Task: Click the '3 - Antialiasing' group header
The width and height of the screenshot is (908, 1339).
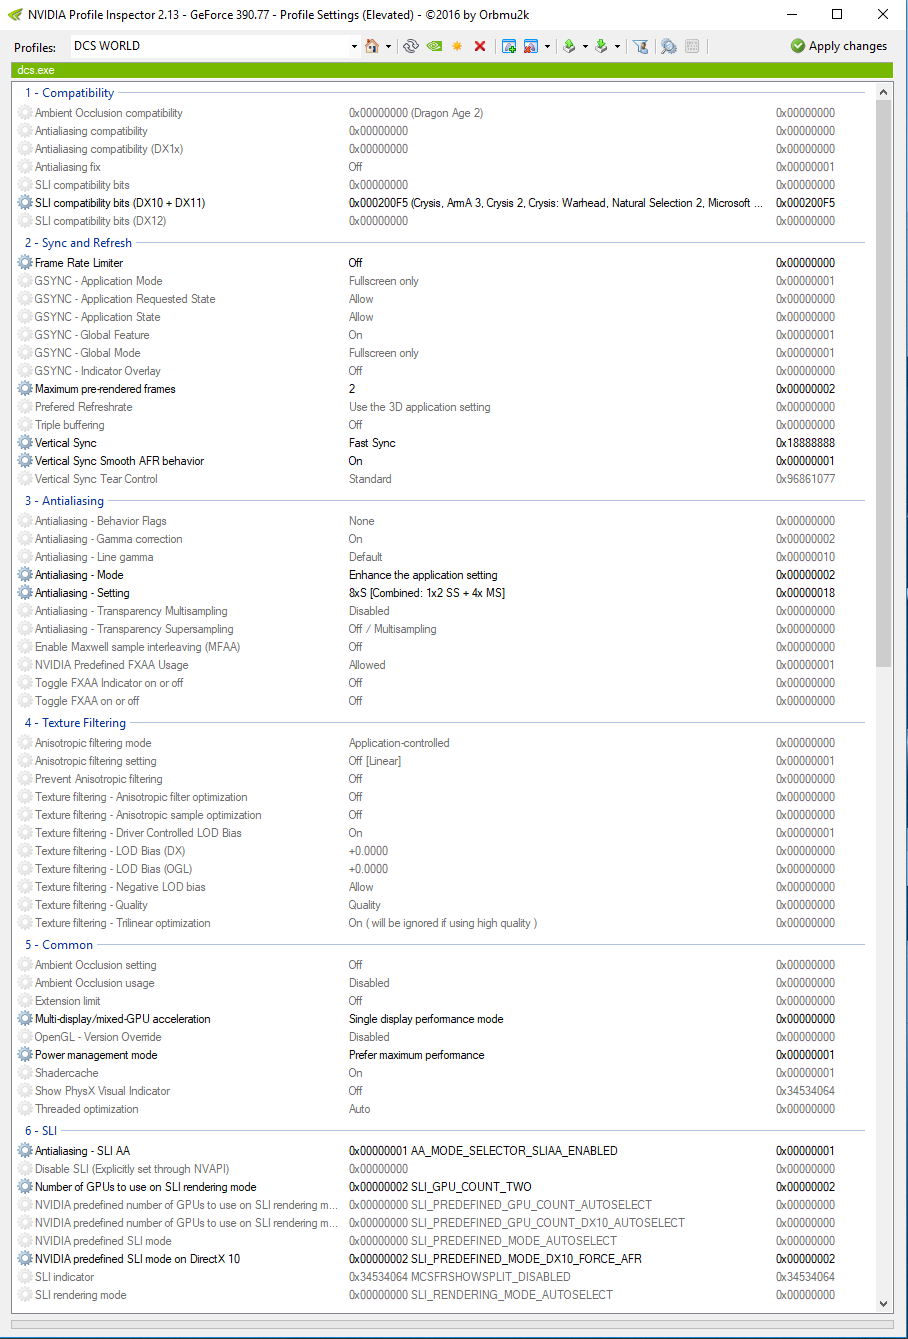Action: coord(64,501)
